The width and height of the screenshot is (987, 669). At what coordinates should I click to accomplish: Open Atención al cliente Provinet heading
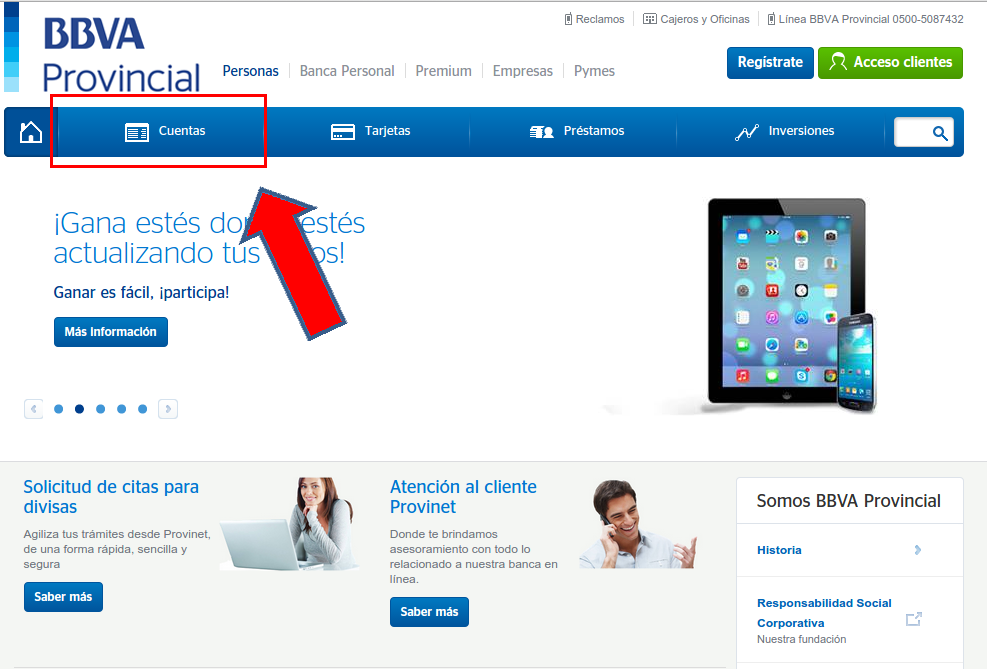coord(463,497)
